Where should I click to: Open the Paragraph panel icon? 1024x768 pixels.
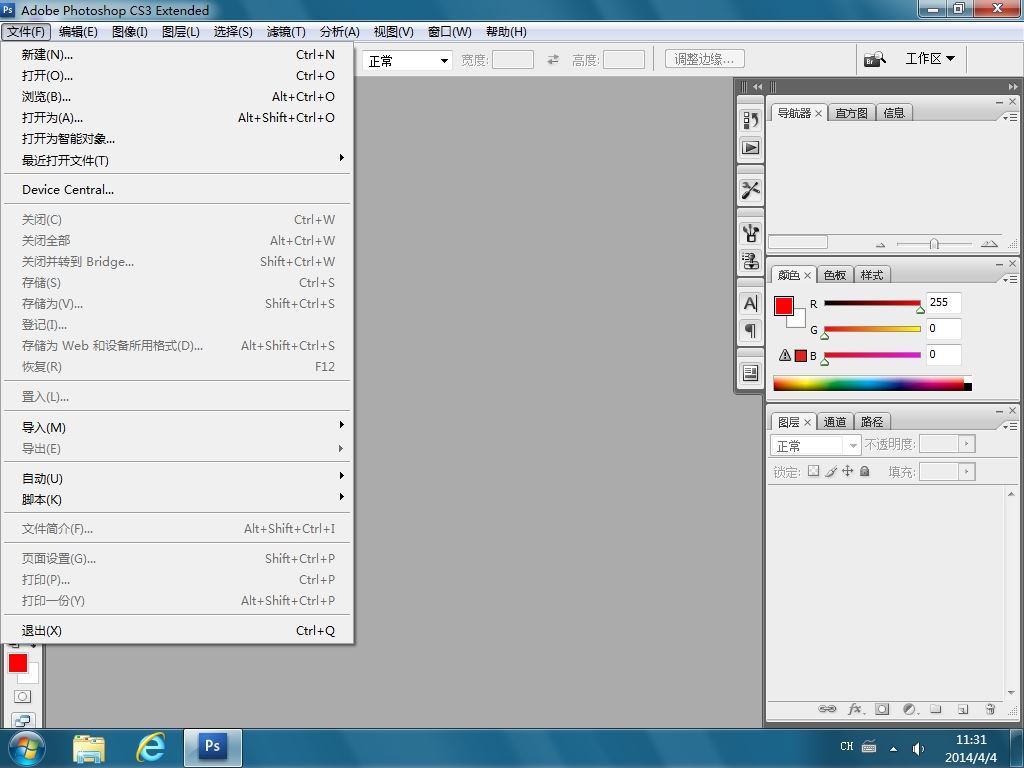[x=750, y=330]
